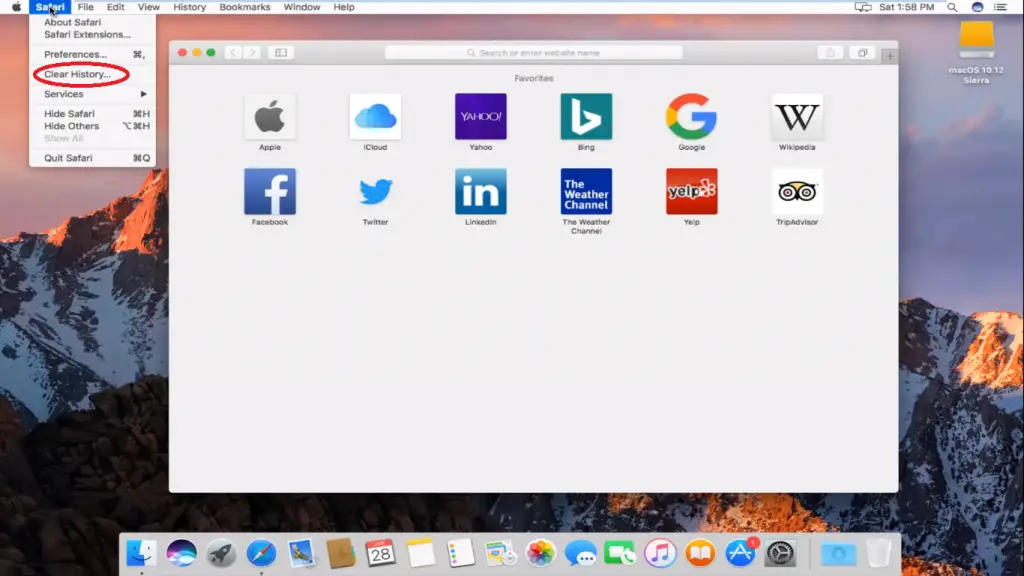Open the Bing favorite tile
Screen dimensions: 1024x576
coord(586,117)
